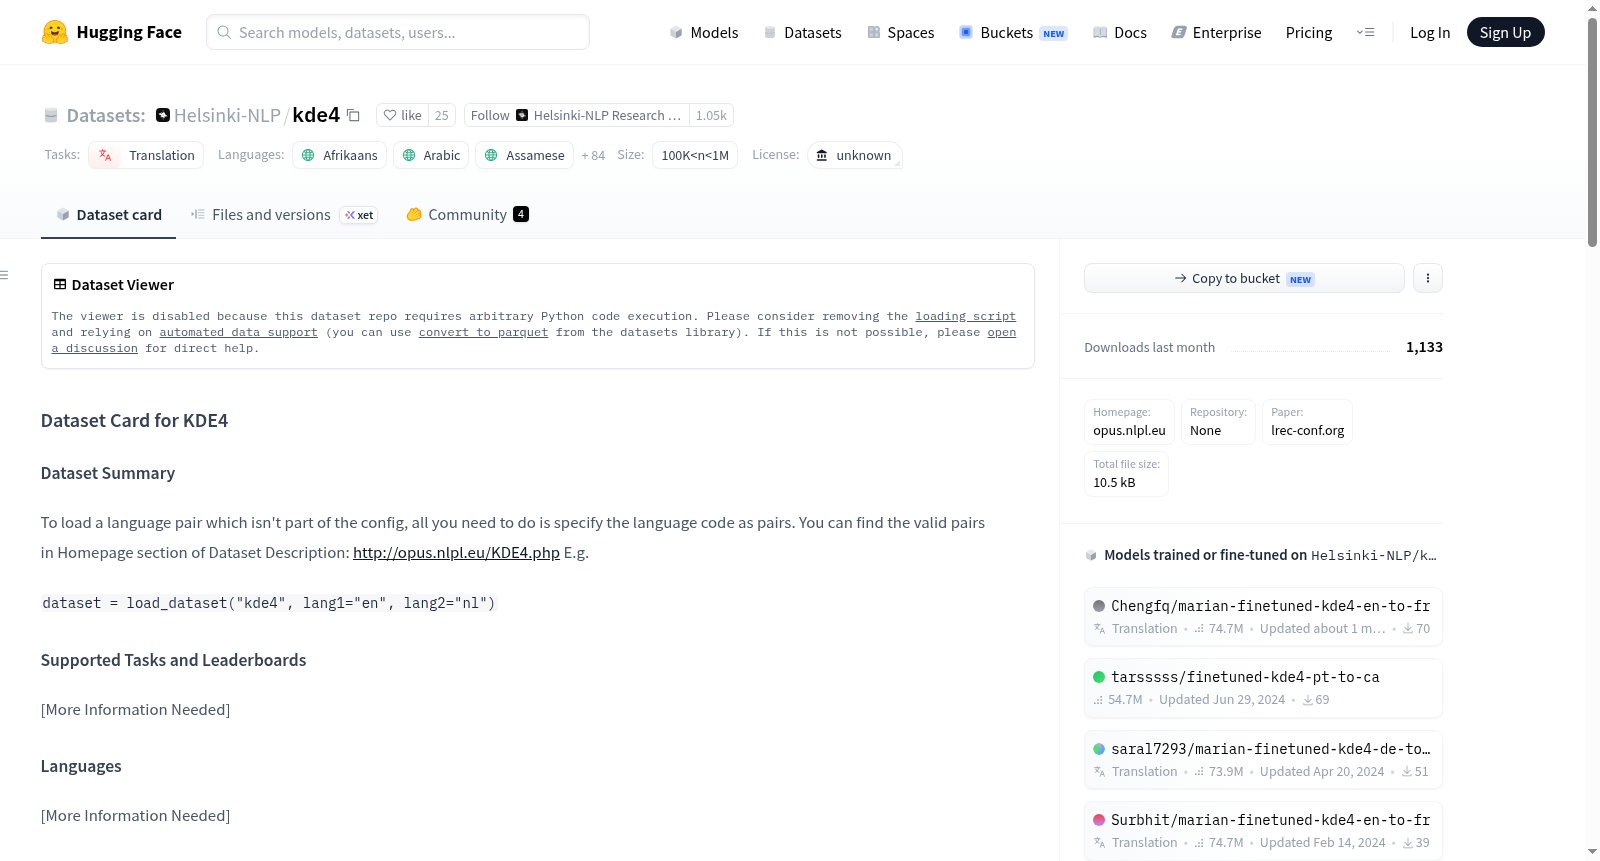1600x861 pixels.
Task: Click the Helsinki-NLP owner link
Action: (x=227, y=115)
